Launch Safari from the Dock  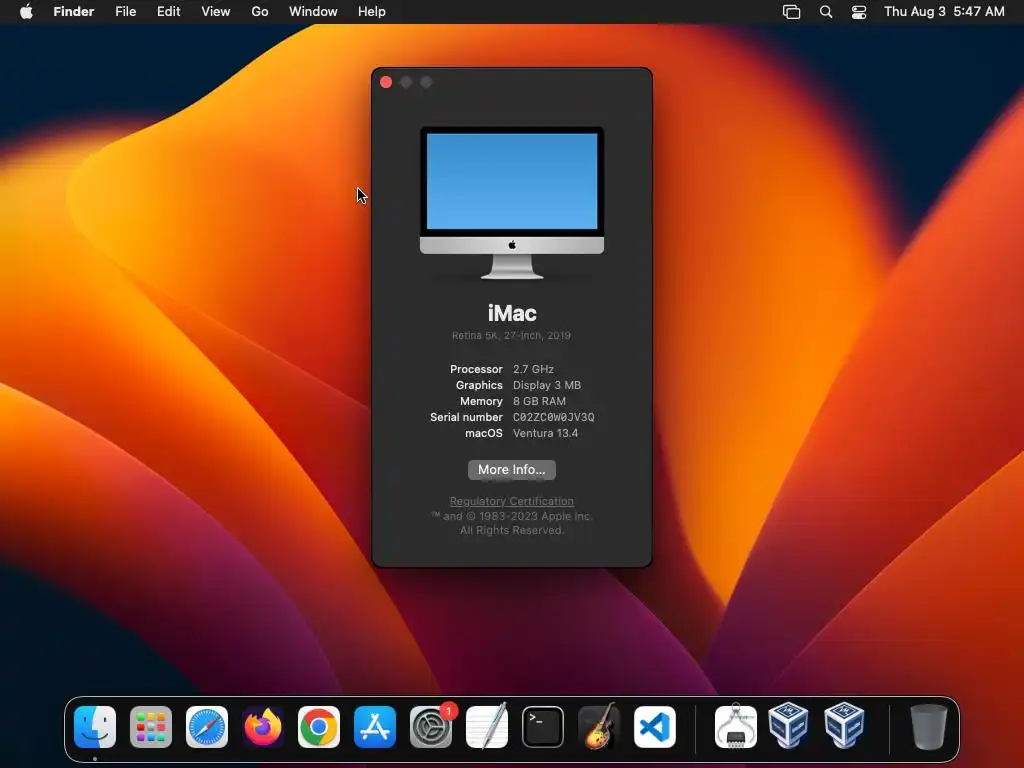click(207, 726)
